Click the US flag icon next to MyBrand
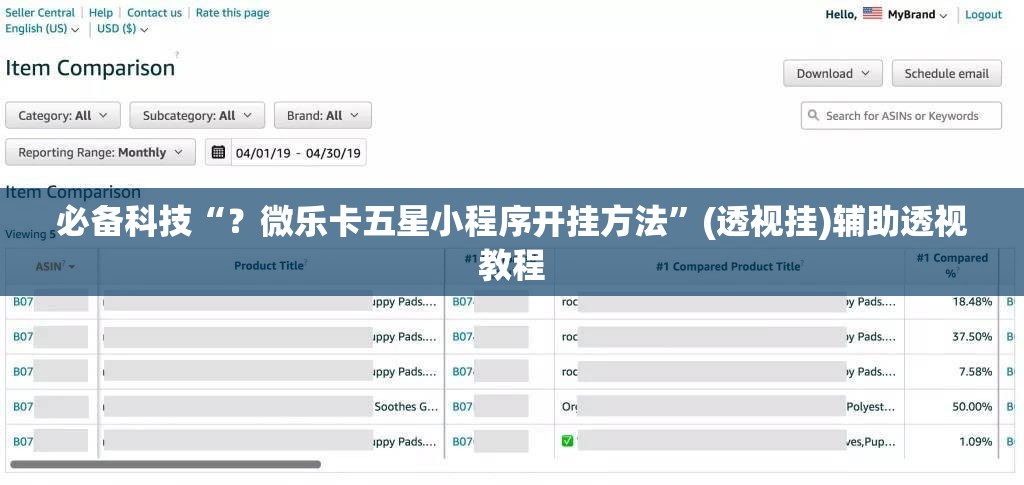Viewport: 1024px width, 485px height. click(872, 14)
